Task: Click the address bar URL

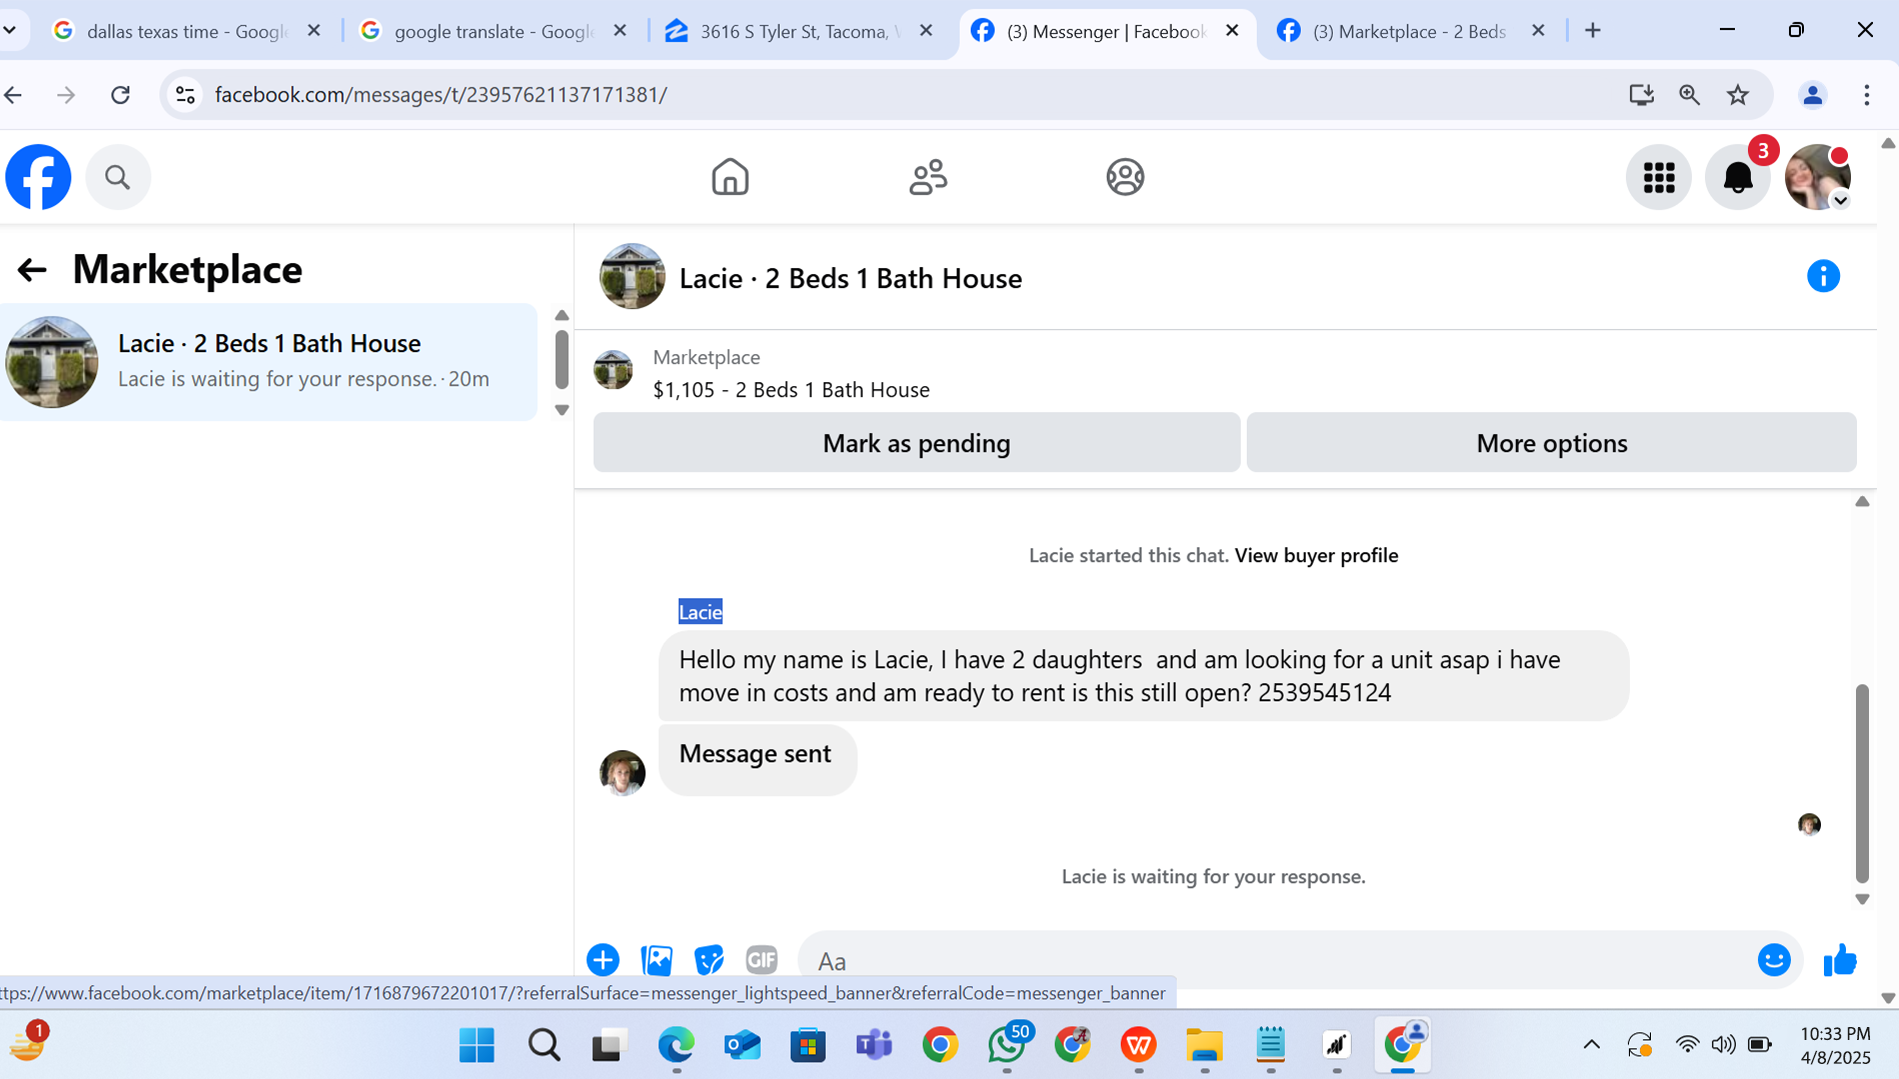Action: tap(441, 95)
